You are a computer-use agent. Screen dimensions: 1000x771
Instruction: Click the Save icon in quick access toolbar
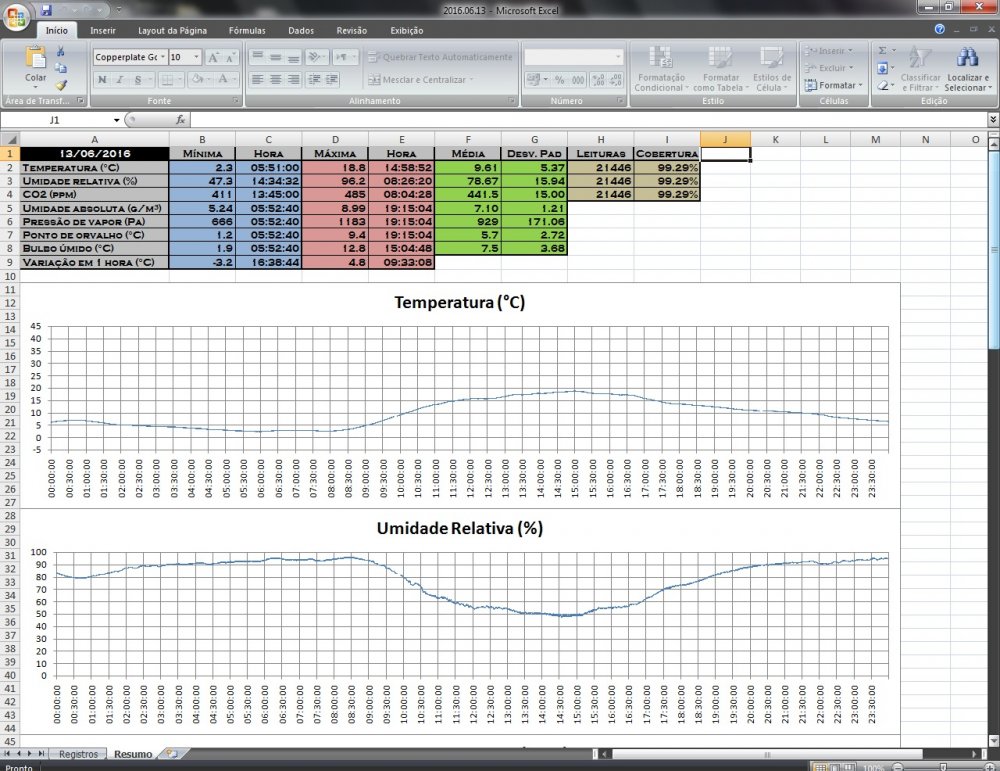47,9
